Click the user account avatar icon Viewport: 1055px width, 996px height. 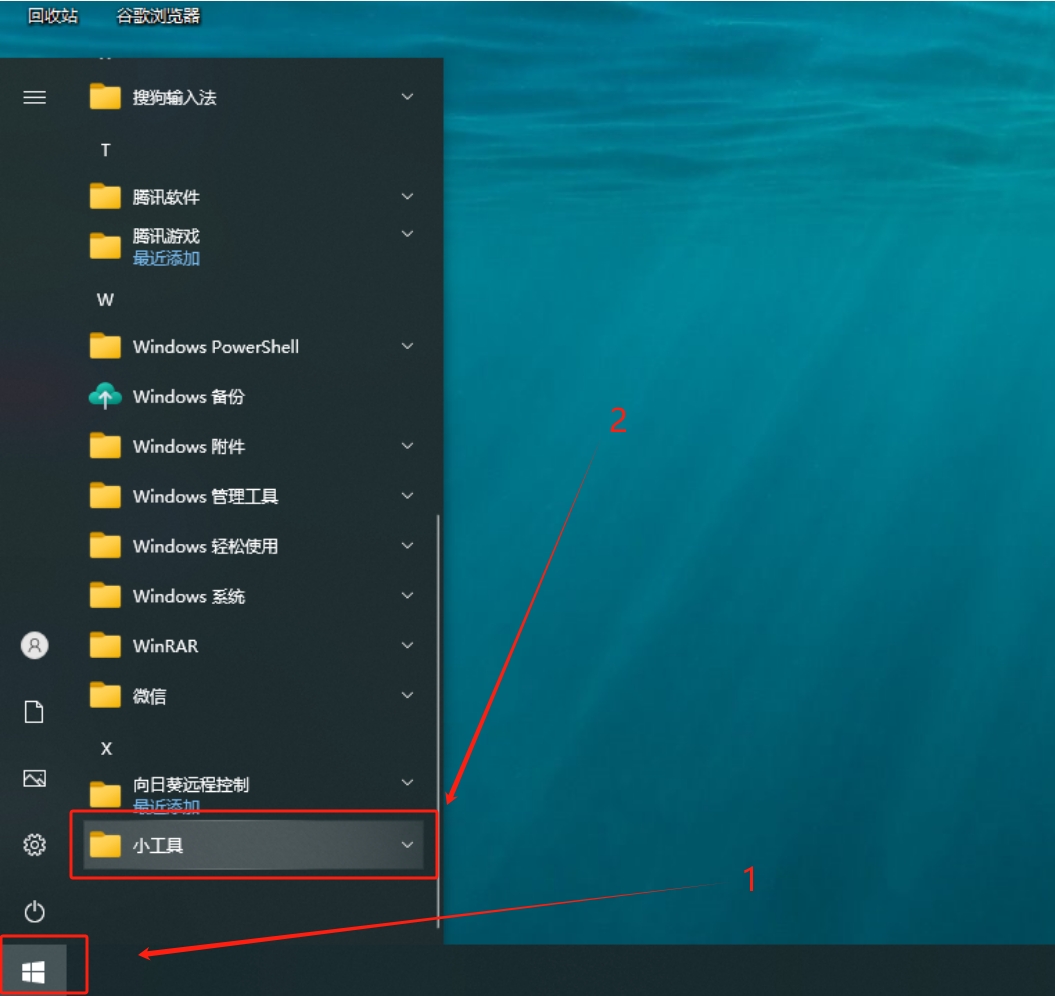(x=35, y=645)
